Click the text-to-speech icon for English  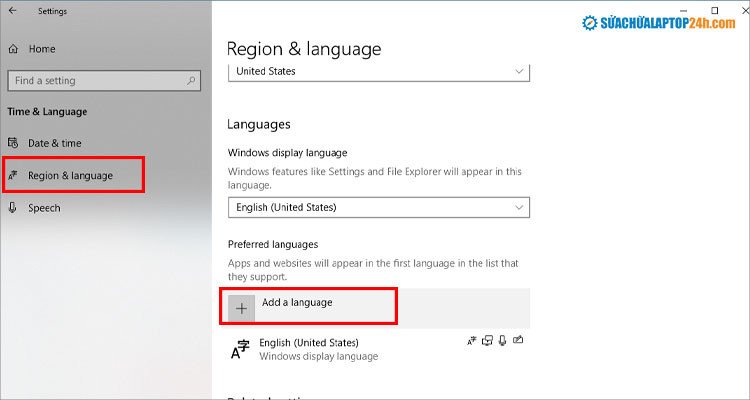tap(487, 341)
